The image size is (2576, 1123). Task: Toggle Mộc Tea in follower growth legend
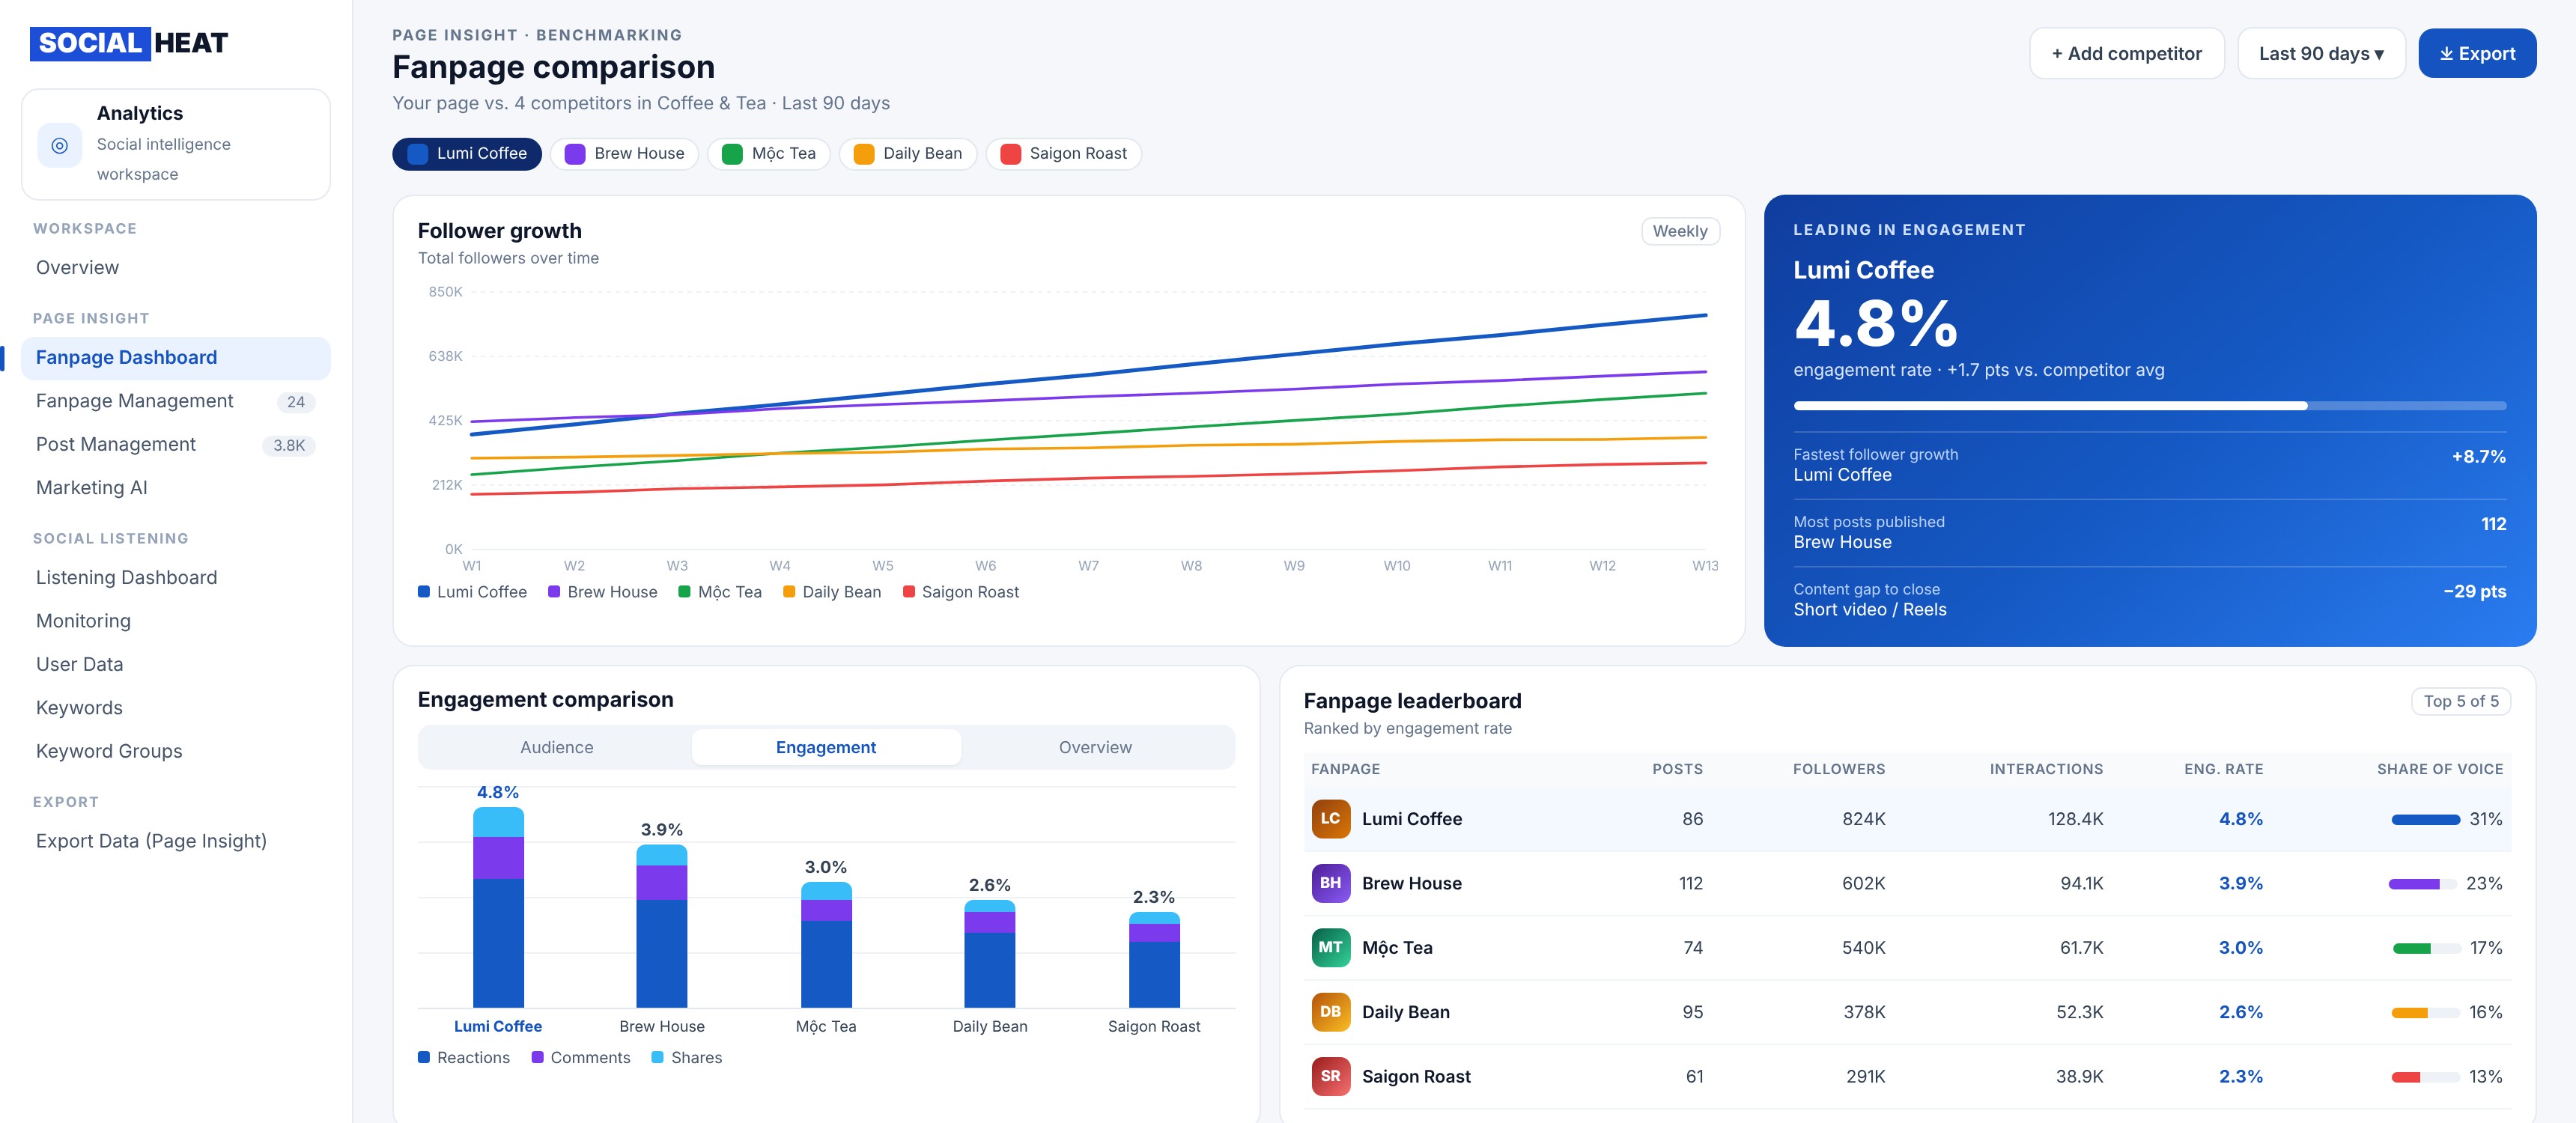720,592
